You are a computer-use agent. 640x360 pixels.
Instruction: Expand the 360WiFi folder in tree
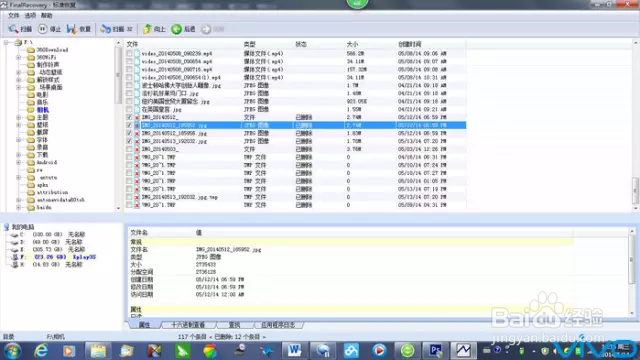18,58
